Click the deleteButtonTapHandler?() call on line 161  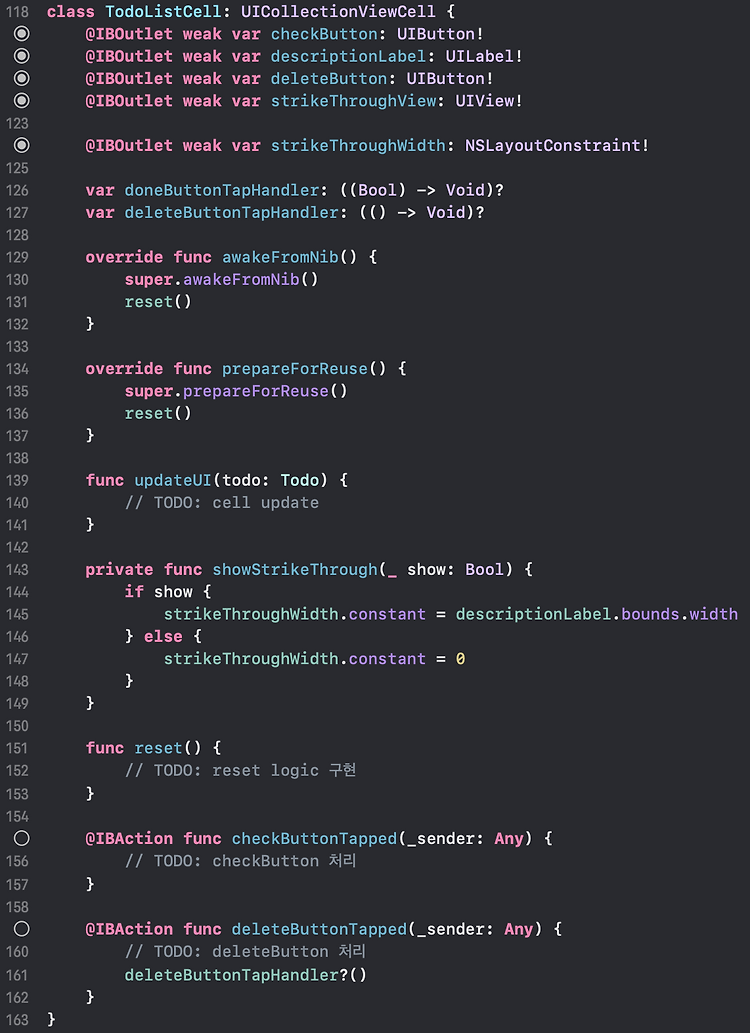[246, 975]
